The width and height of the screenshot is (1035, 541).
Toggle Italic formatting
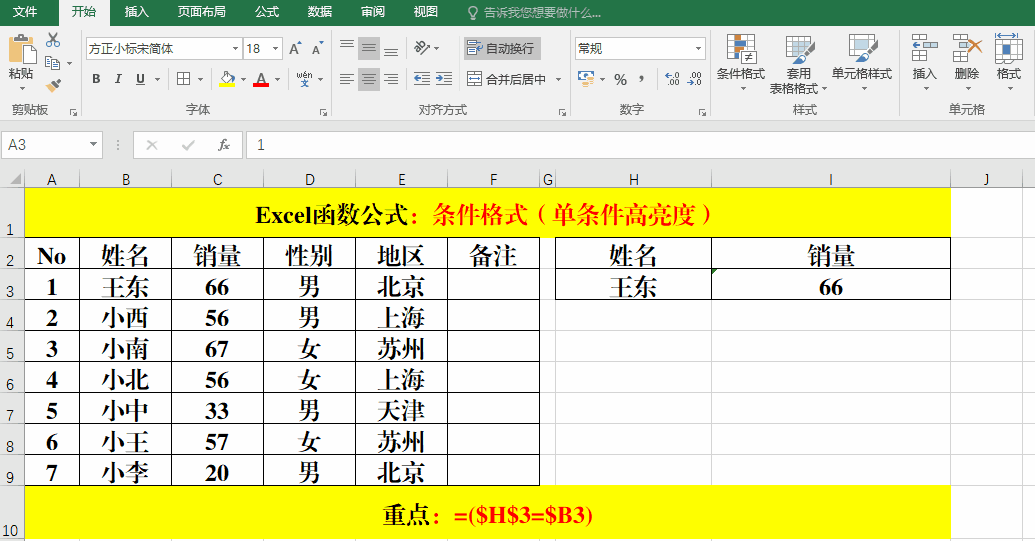(x=118, y=79)
